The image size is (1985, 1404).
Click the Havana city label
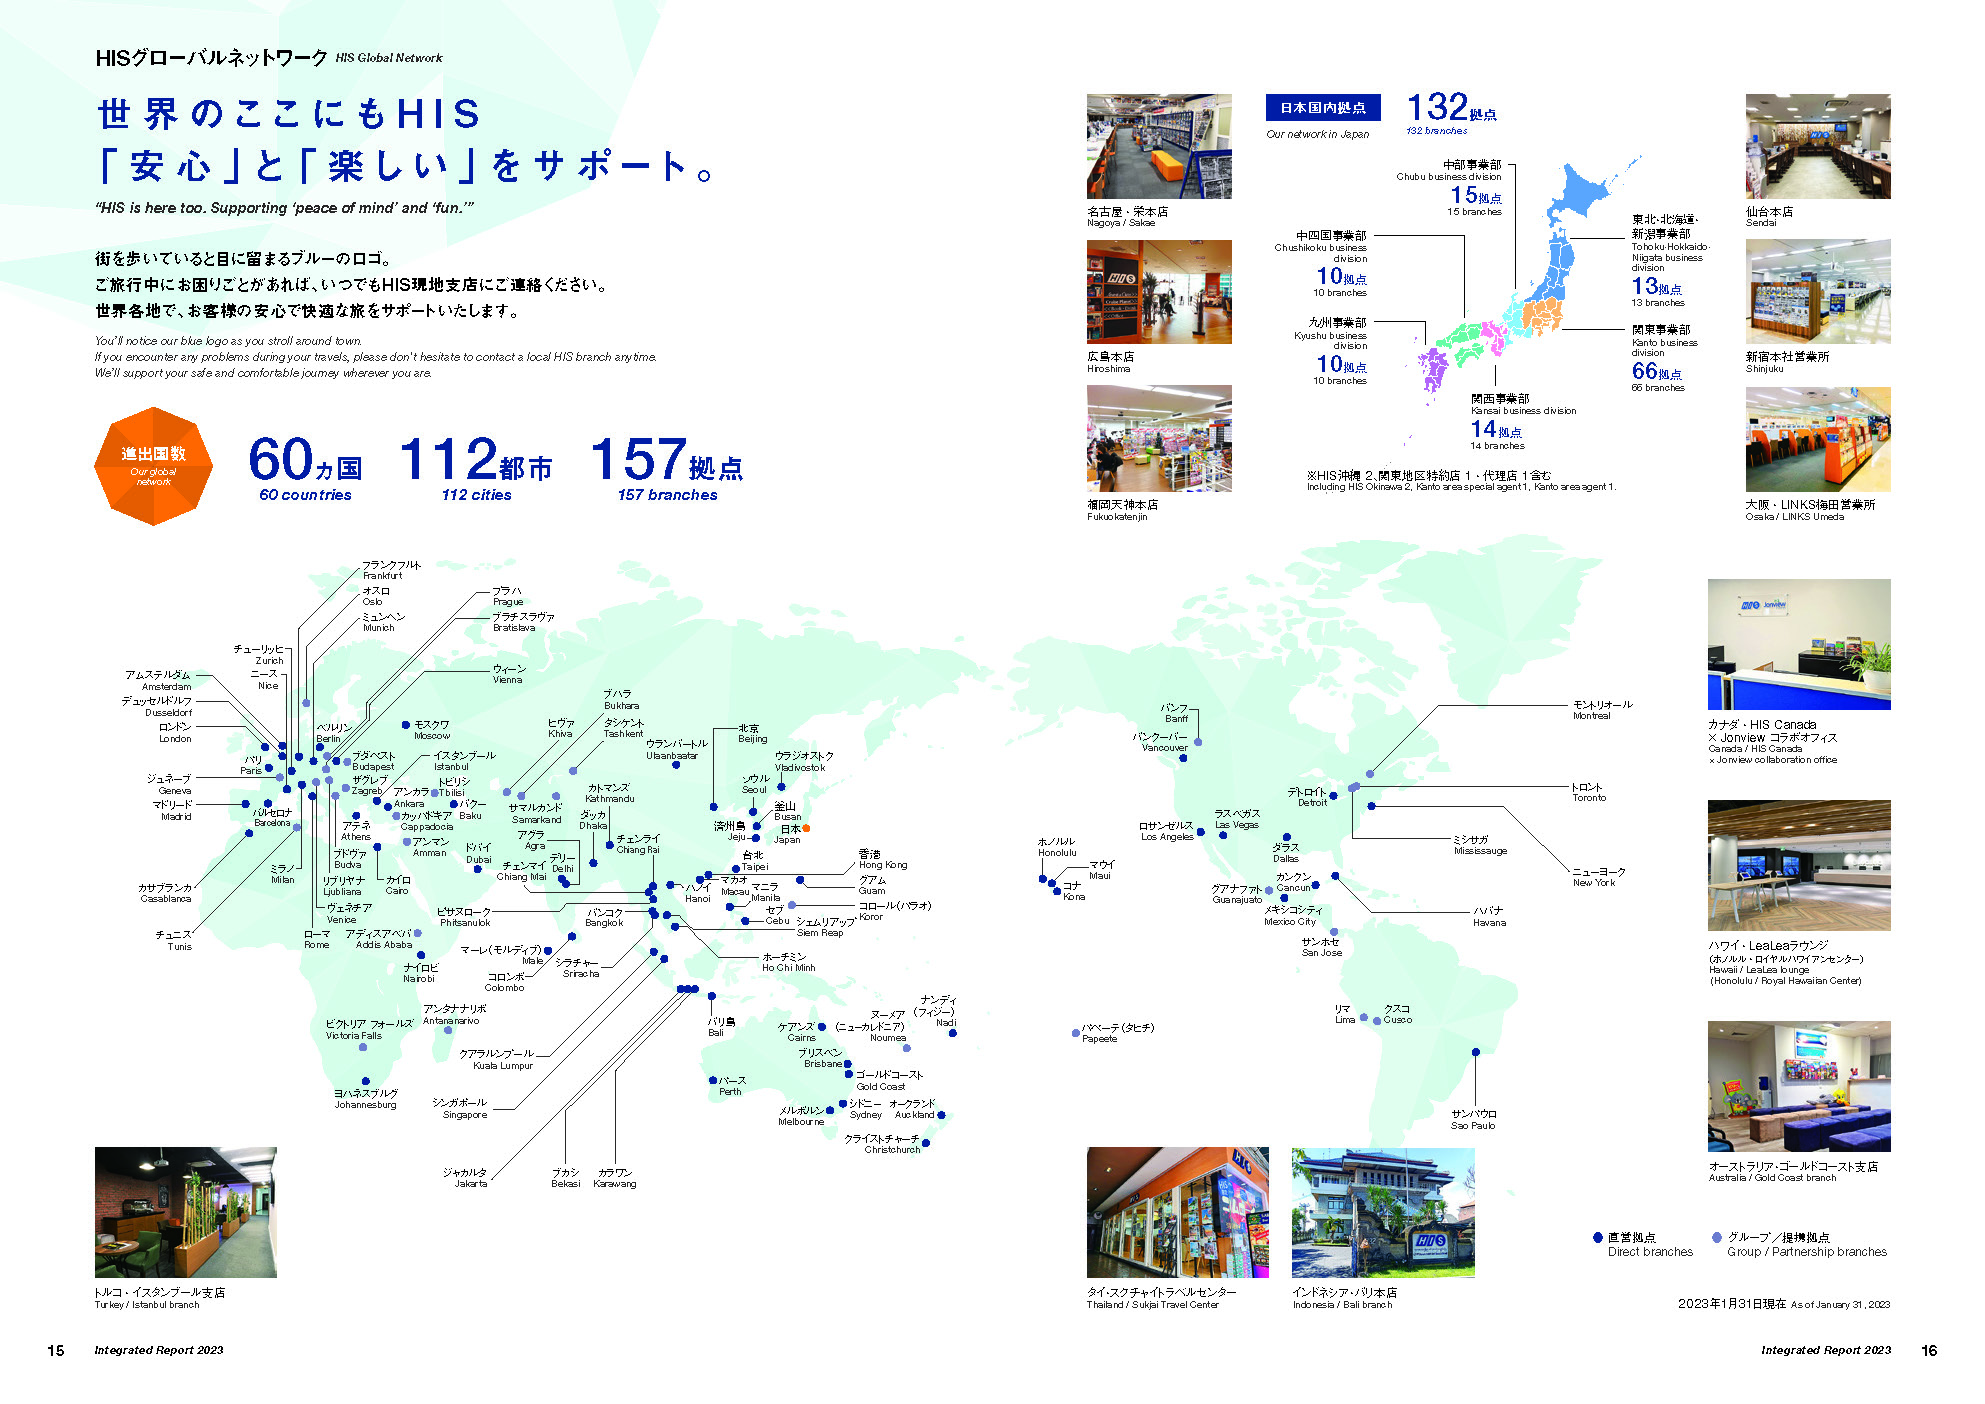(x=1489, y=917)
